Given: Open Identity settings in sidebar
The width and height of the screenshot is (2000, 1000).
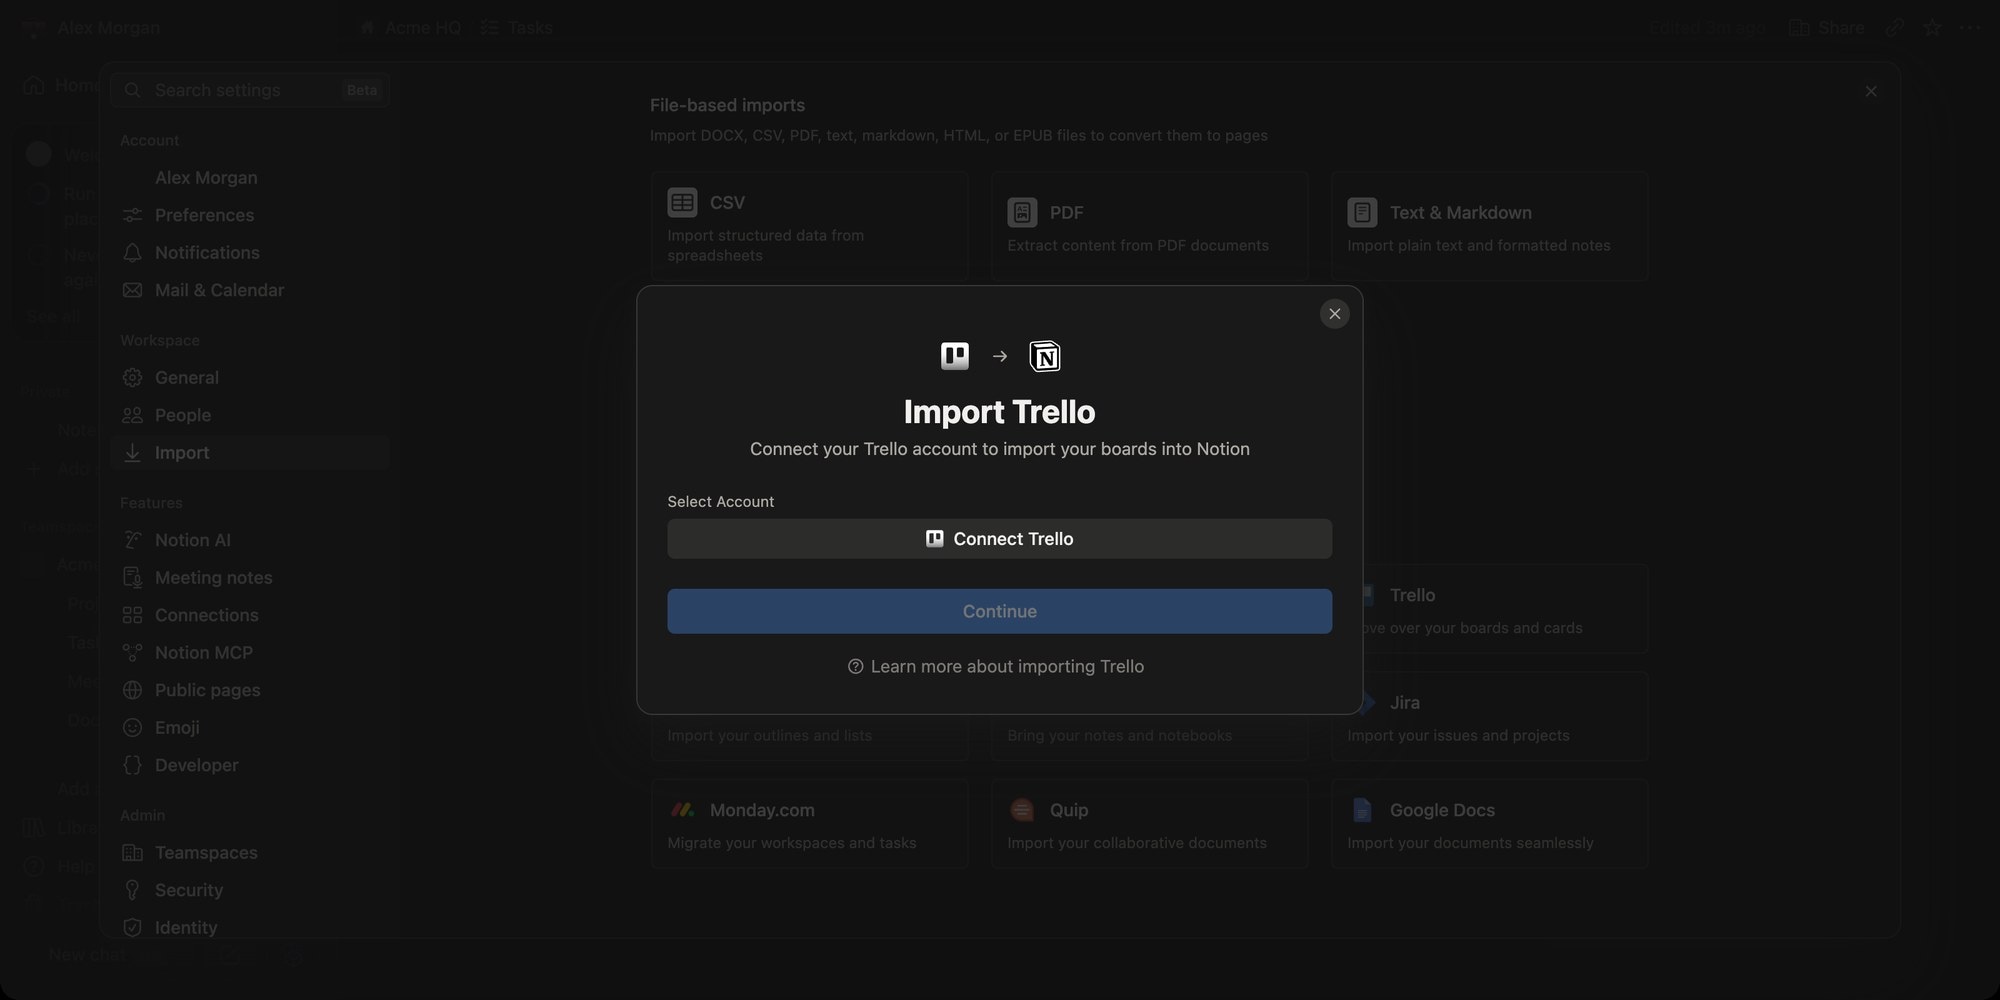Looking at the screenshot, I should (x=250, y=928).
